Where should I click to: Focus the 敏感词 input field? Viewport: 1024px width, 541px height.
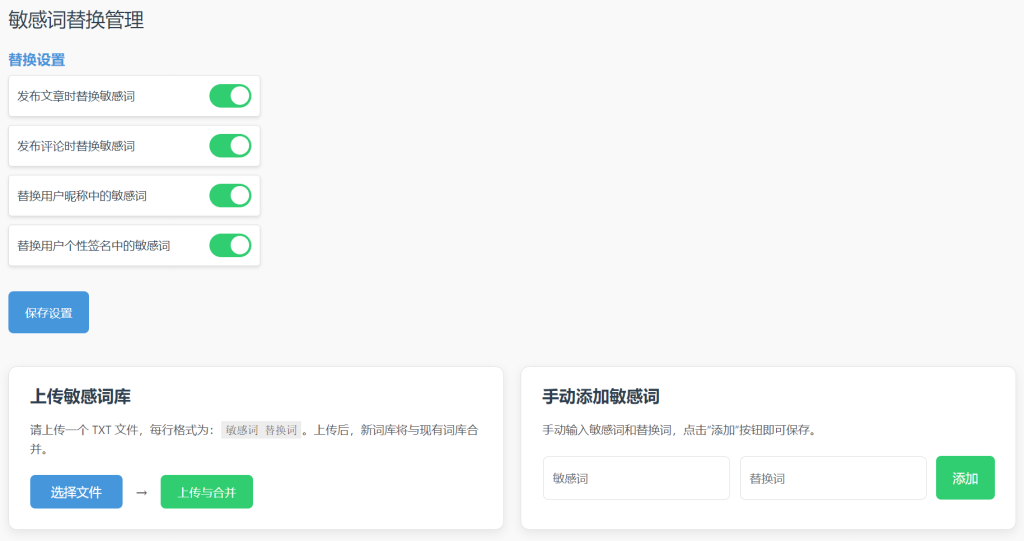(636, 478)
